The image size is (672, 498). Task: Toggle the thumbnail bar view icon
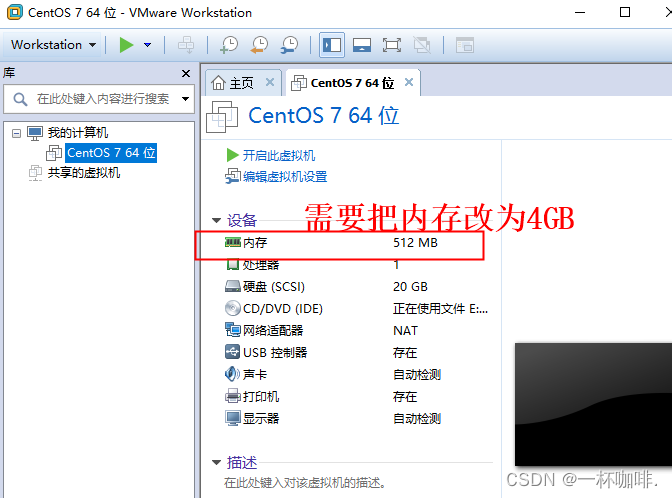[362, 45]
